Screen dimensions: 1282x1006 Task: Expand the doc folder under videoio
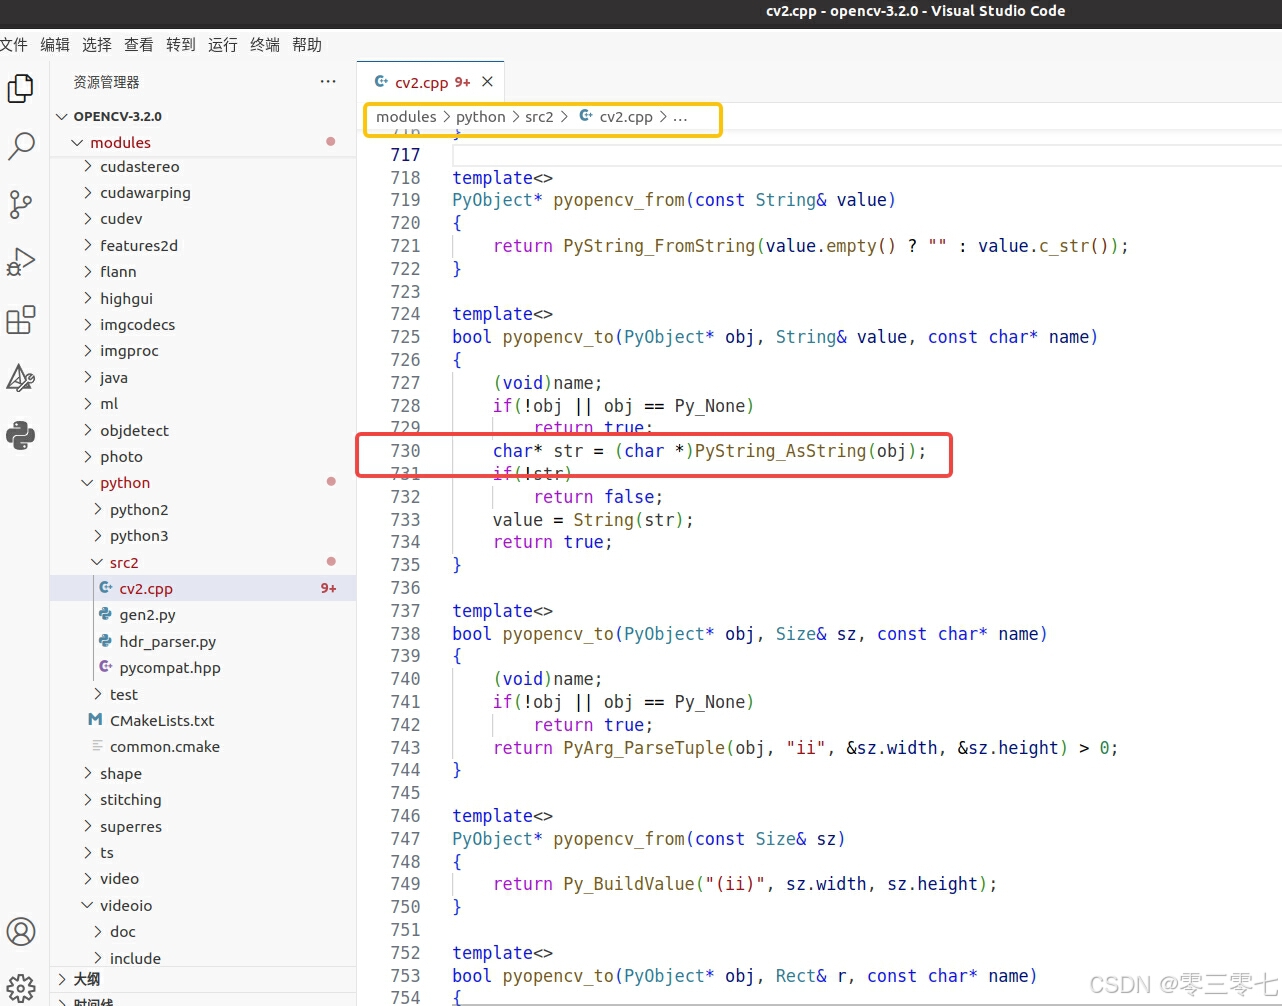(203, 932)
